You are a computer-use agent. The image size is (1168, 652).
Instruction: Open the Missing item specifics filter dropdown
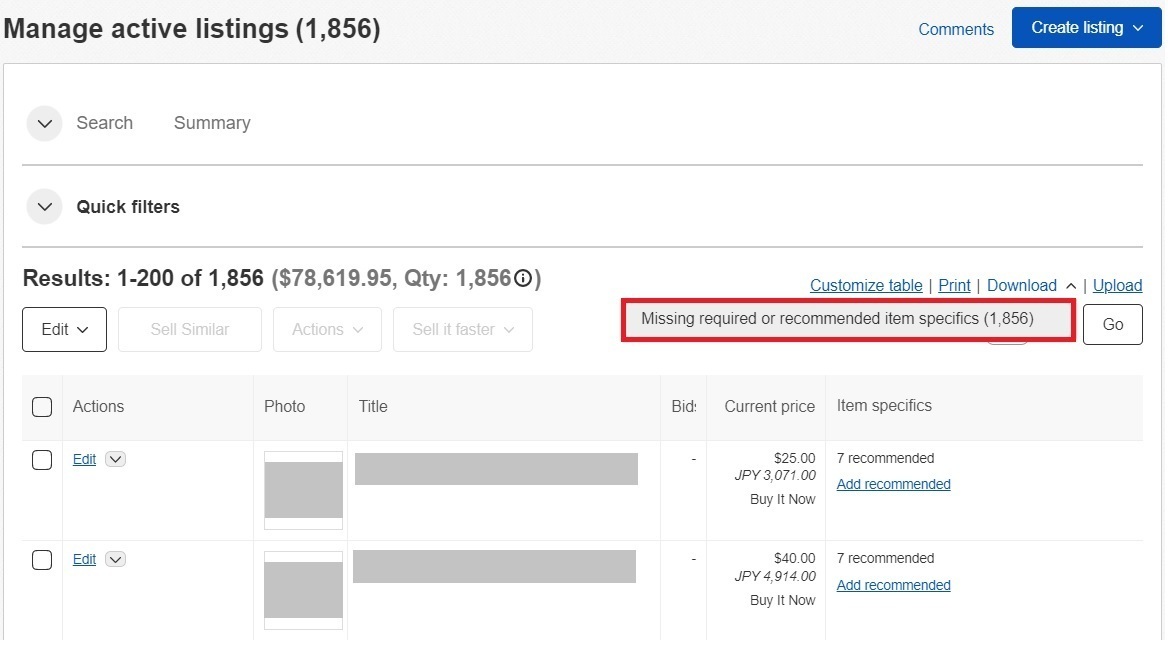pos(847,320)
